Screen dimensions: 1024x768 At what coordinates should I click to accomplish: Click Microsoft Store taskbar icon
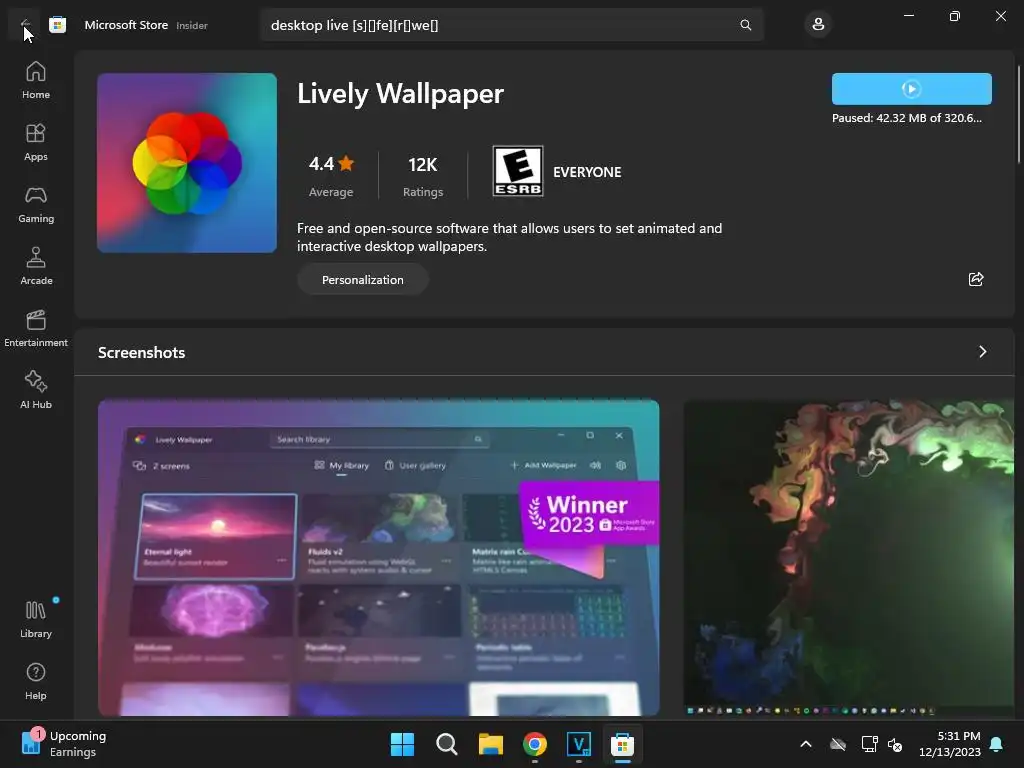(x=622, y=744)
